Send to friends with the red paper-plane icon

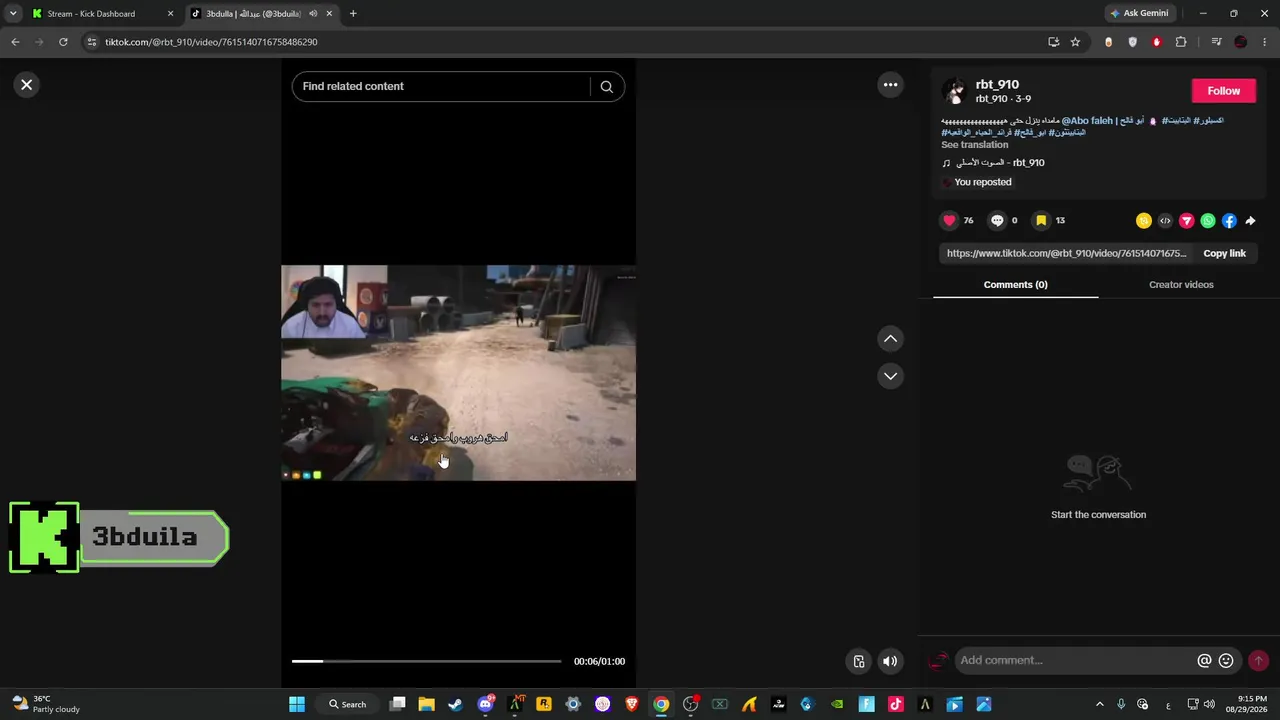(x=1187, y=221)
